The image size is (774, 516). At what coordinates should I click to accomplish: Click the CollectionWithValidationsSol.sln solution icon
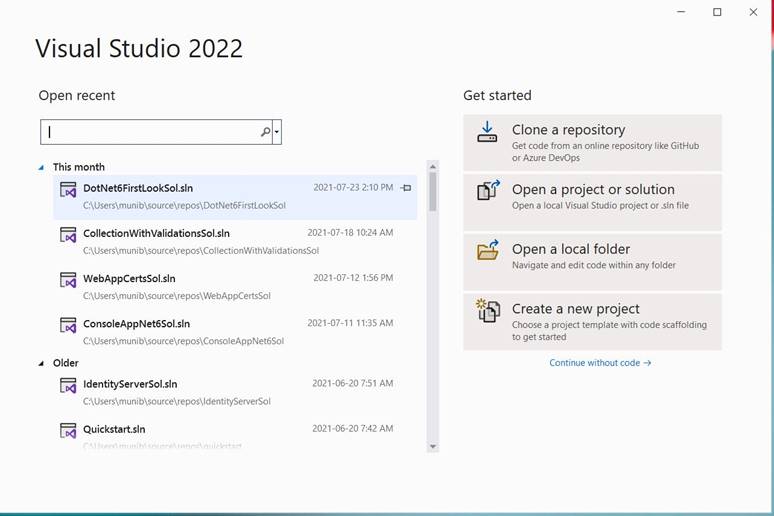pyautogui.click(x=68, y=235)
